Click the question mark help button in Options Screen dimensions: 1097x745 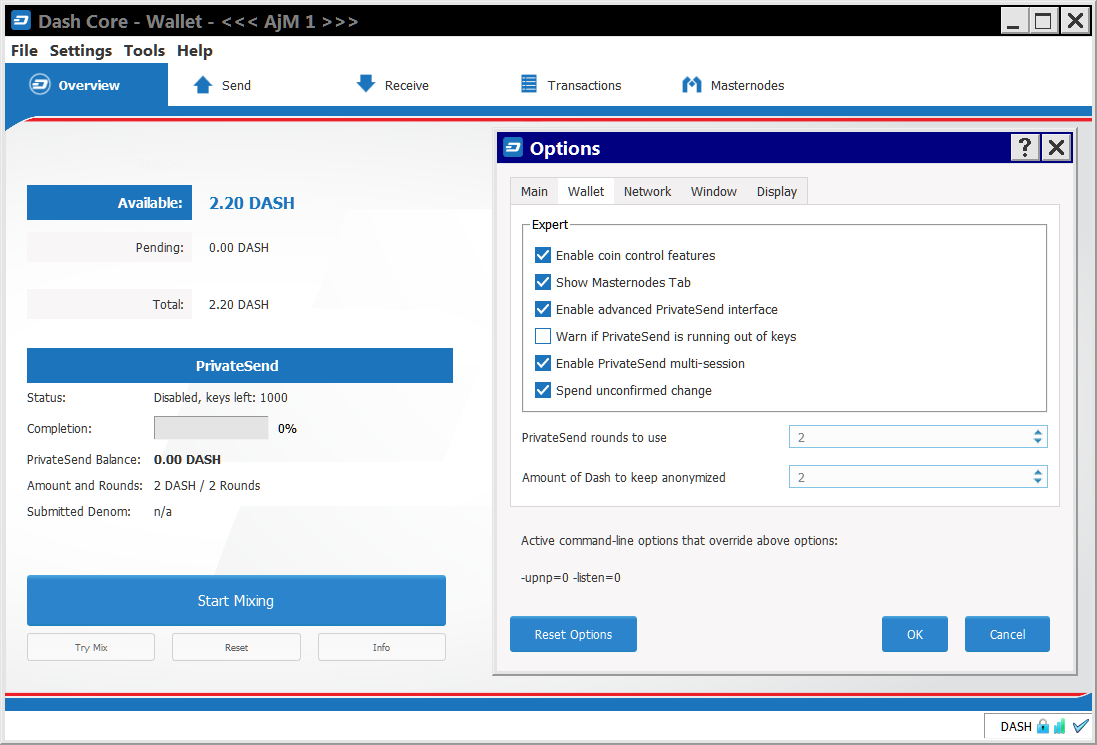pyautogui.click(x=1025, y=148)
